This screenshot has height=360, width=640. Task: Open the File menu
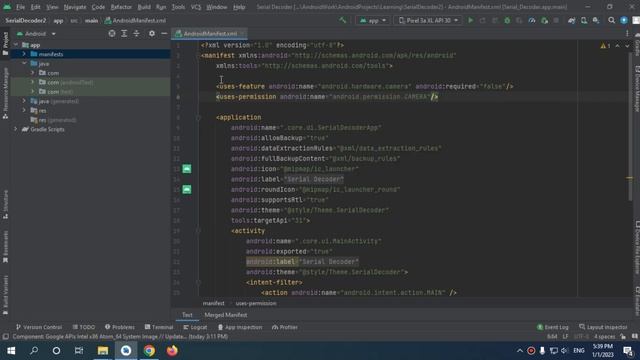pos(20,7)
